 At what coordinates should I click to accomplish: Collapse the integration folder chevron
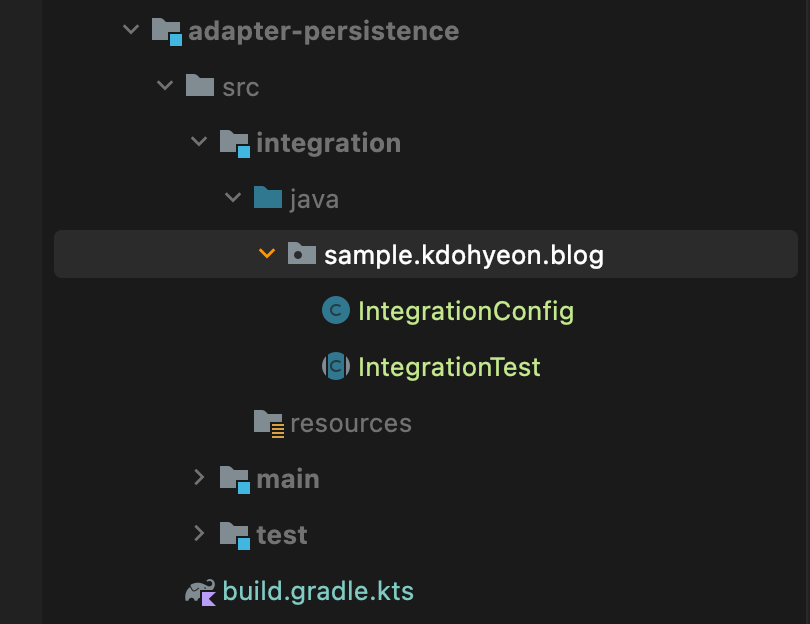[x=199, y=143]
